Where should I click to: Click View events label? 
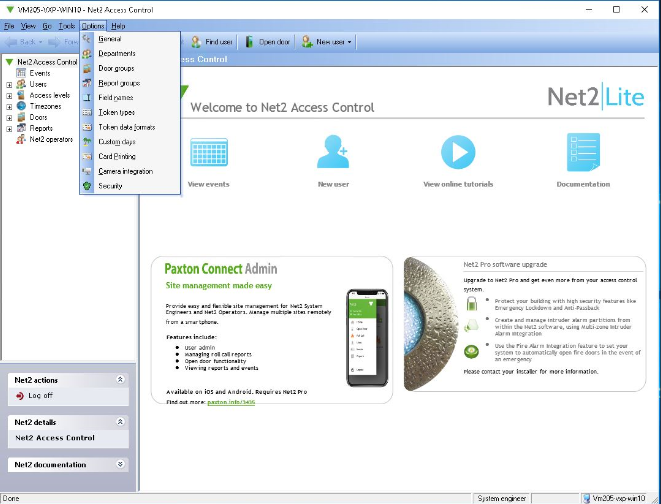click(x=209, y=184)
